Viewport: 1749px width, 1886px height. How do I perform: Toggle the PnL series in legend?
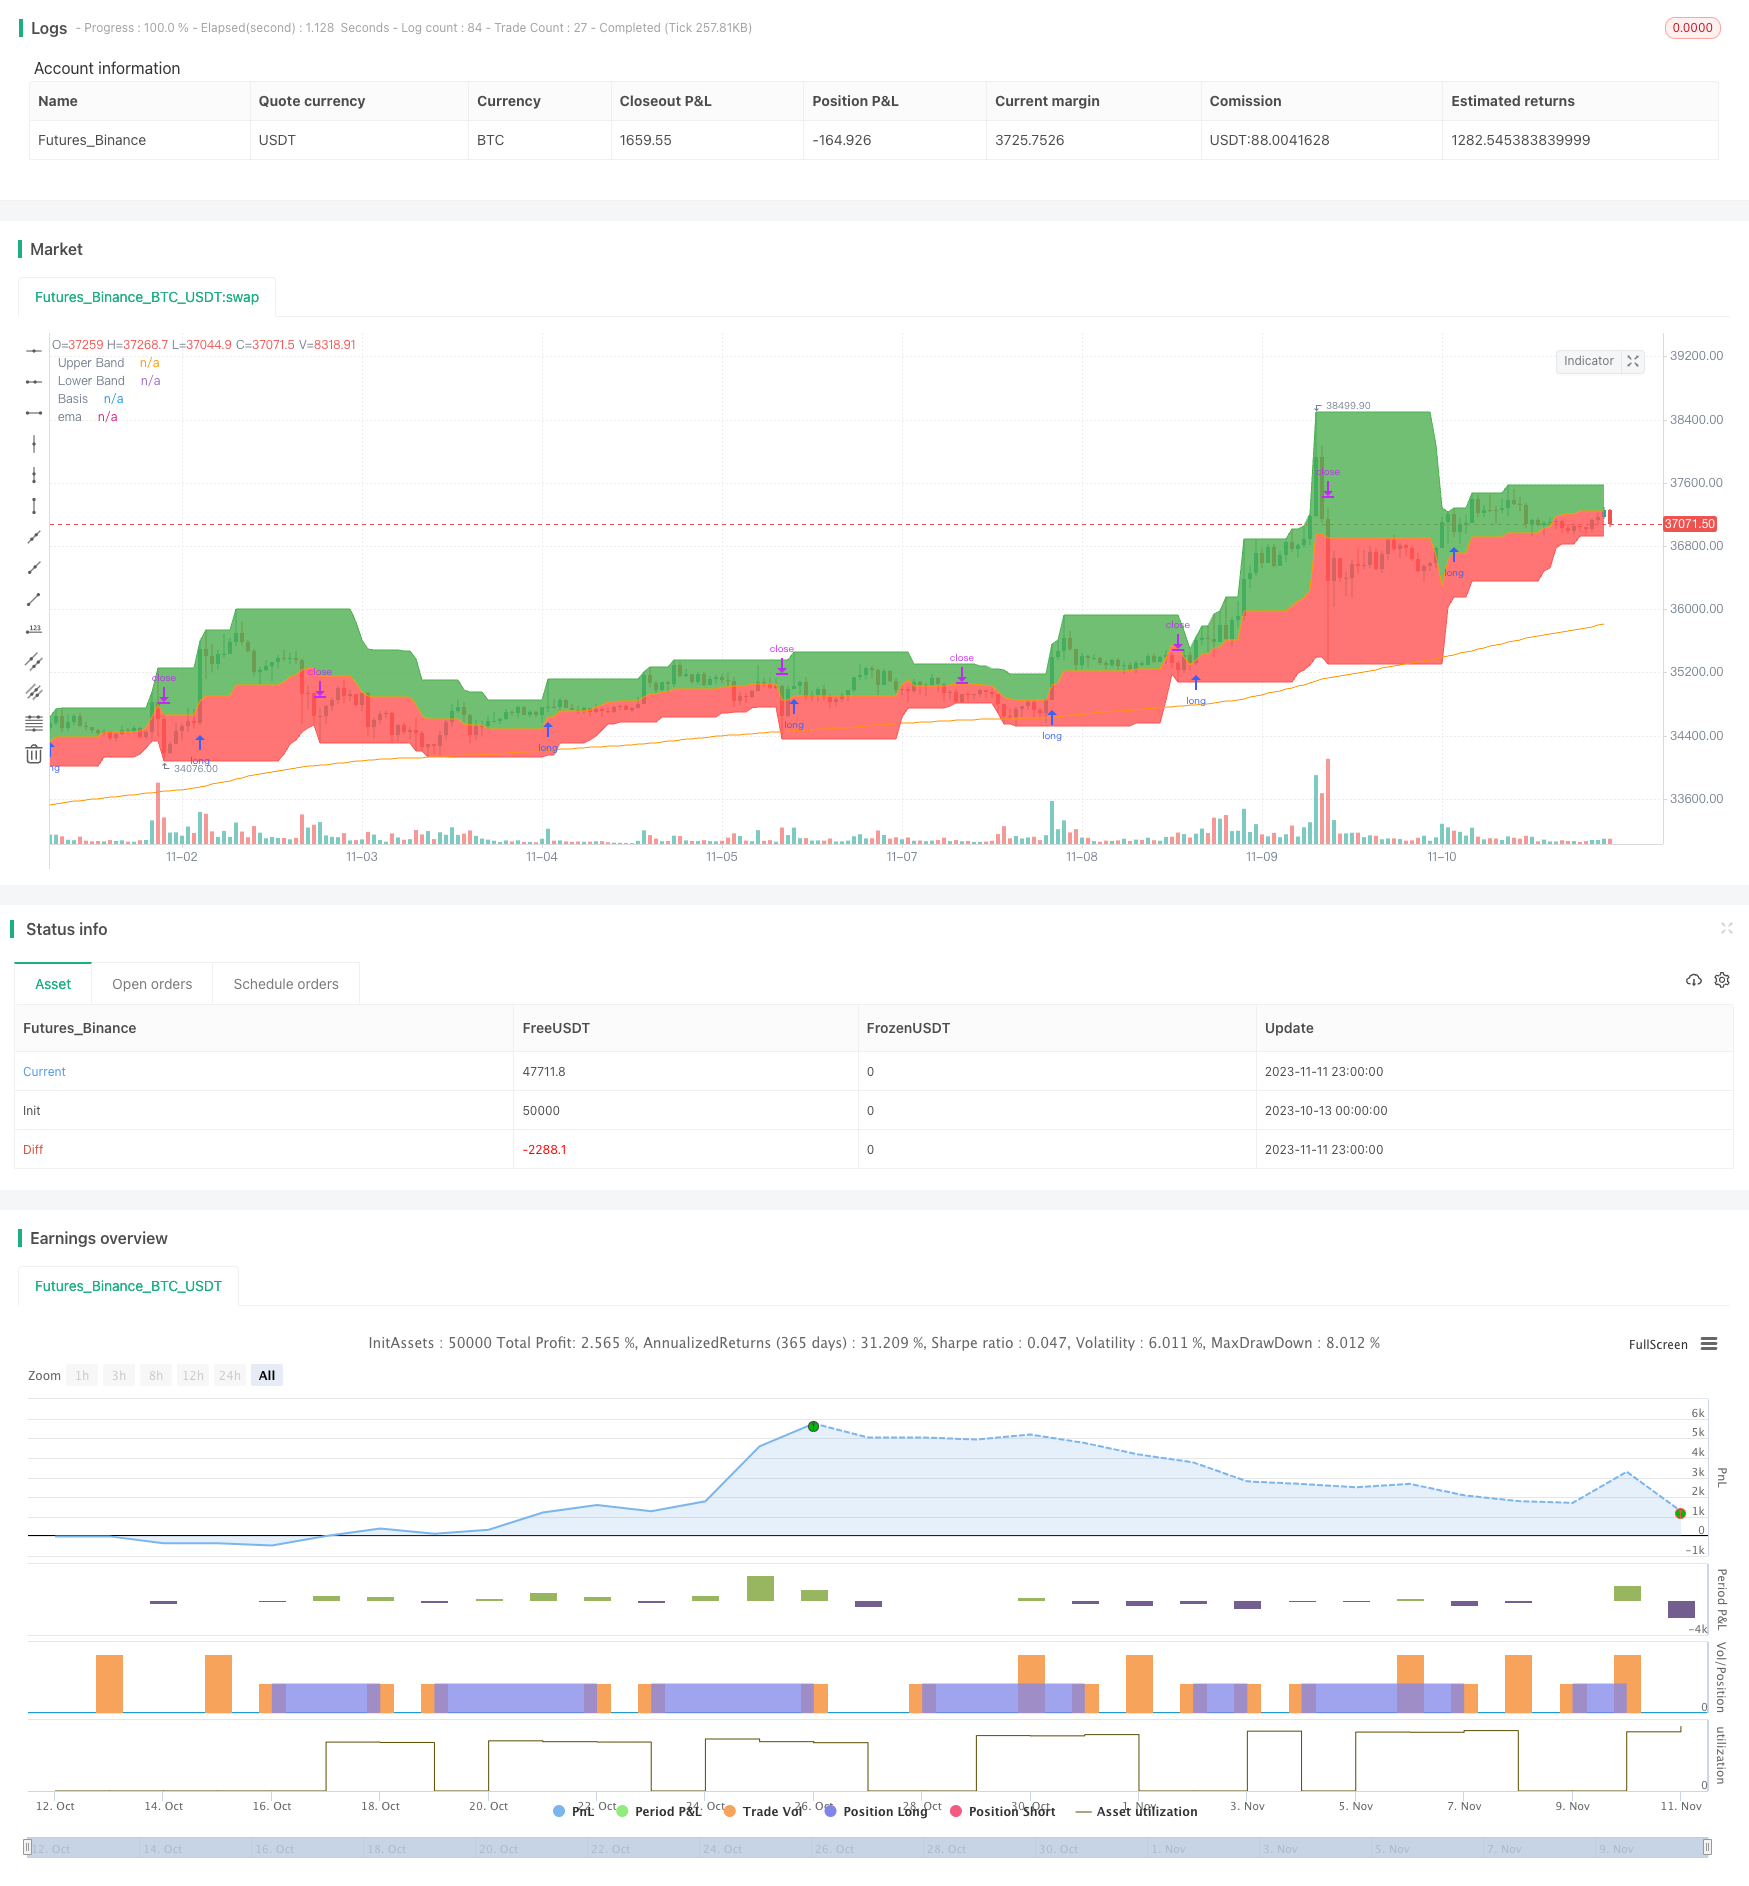pos(574,1811)
